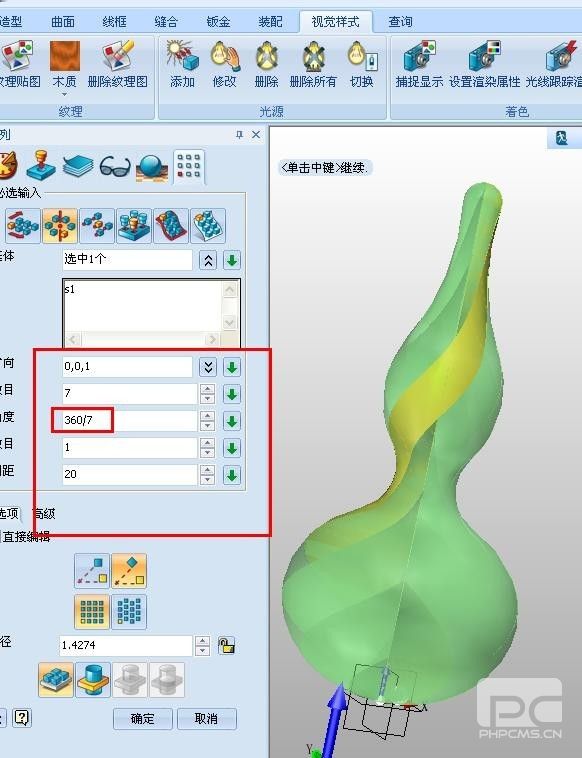Click 设置渲染属性 render properties icon
This screenshot has width=582, height=758.
484,65
